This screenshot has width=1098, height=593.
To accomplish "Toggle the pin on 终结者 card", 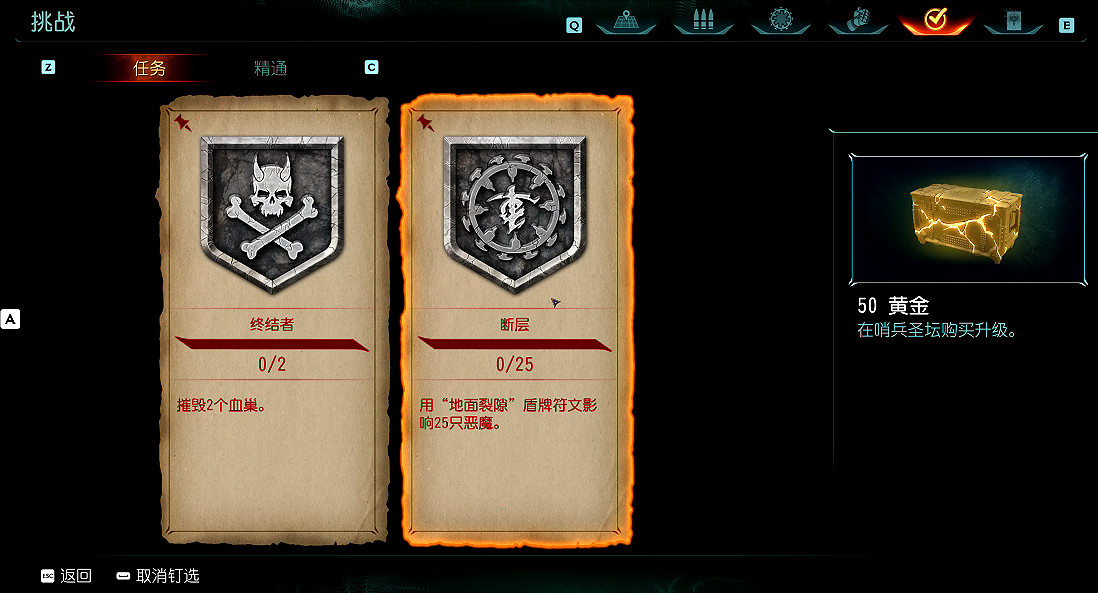I will 183,123.
